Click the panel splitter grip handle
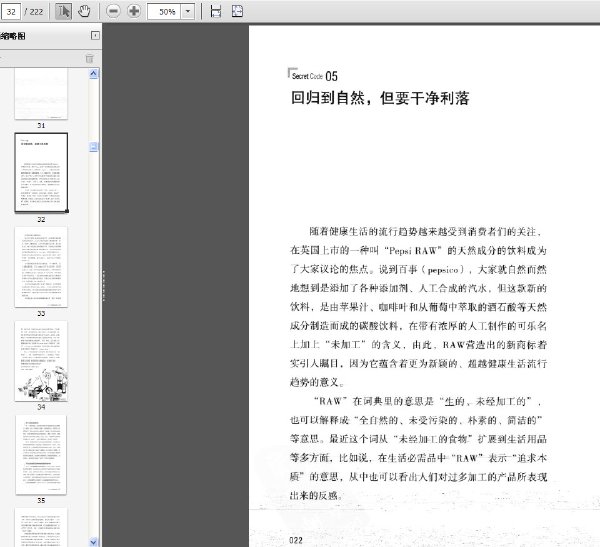600x547 pixels. [104, 285]
